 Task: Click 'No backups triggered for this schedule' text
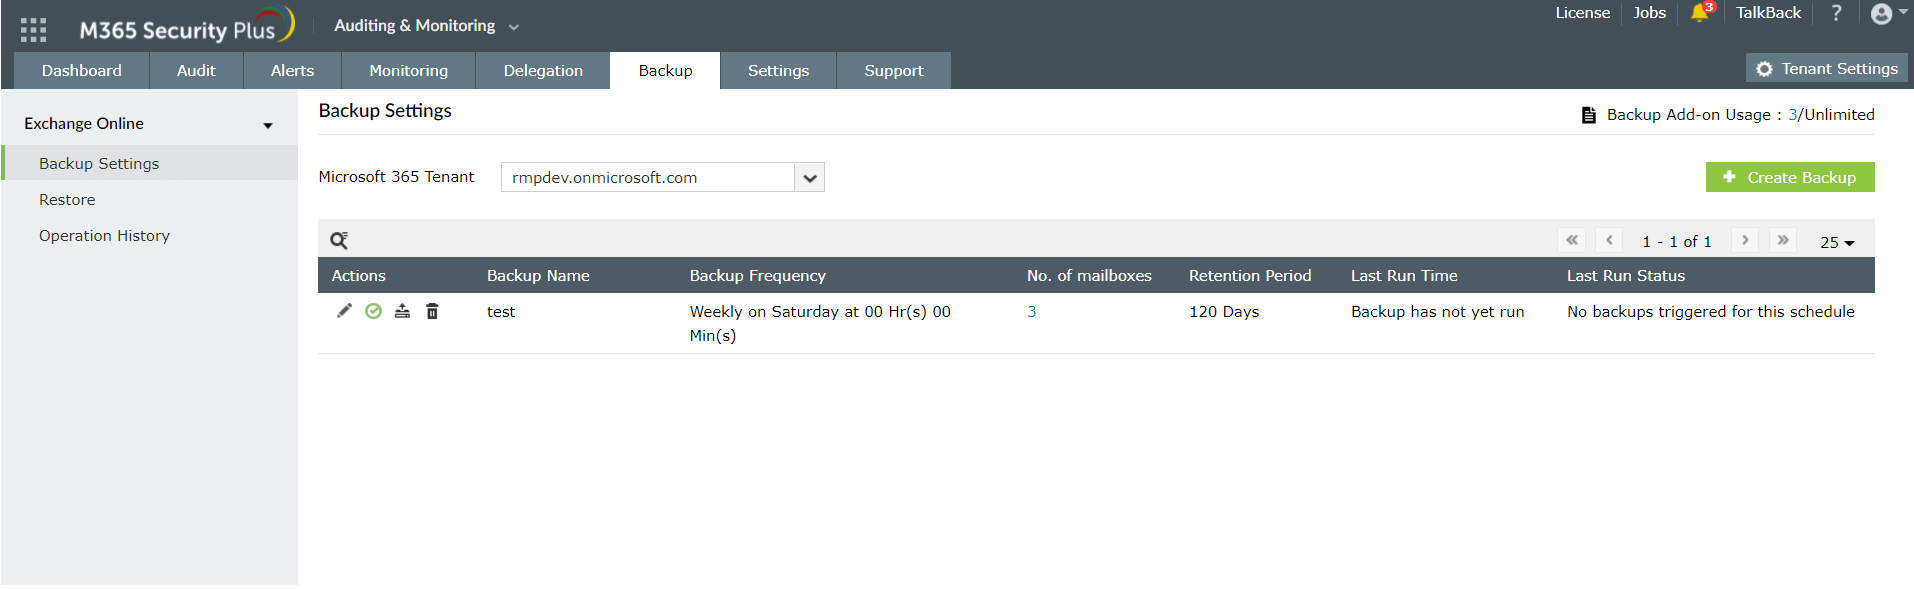pyautogui.click(x=1711, y=312)
